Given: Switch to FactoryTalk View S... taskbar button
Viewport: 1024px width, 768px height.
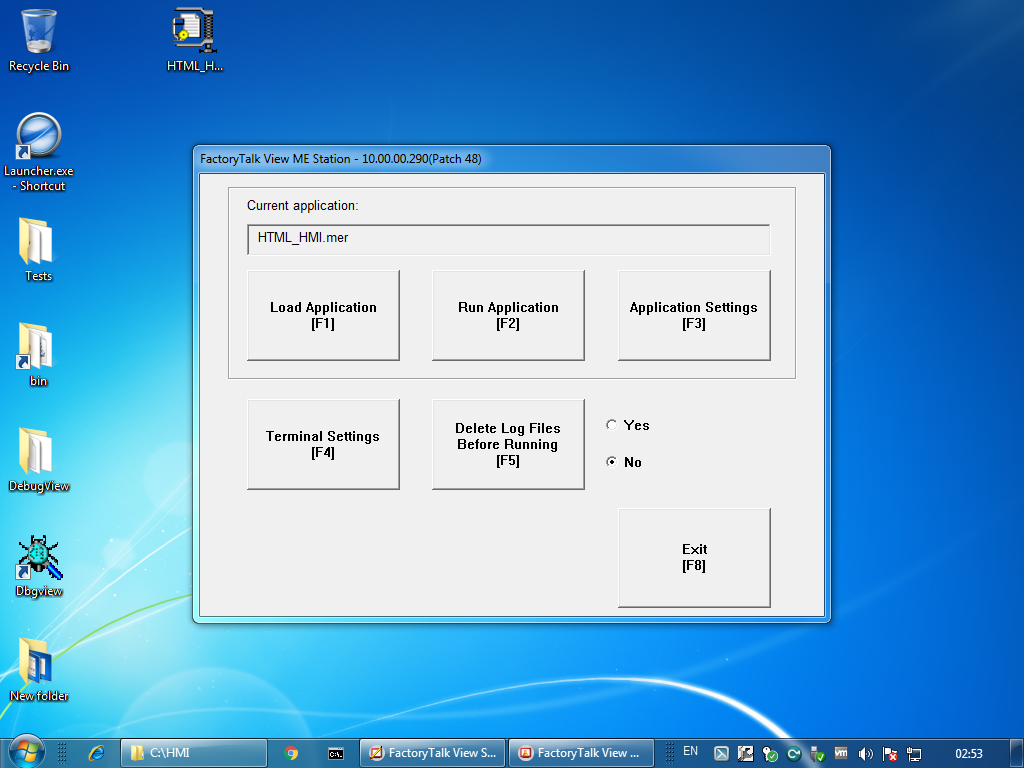Looking at the screenshot, I should [432, 753].
